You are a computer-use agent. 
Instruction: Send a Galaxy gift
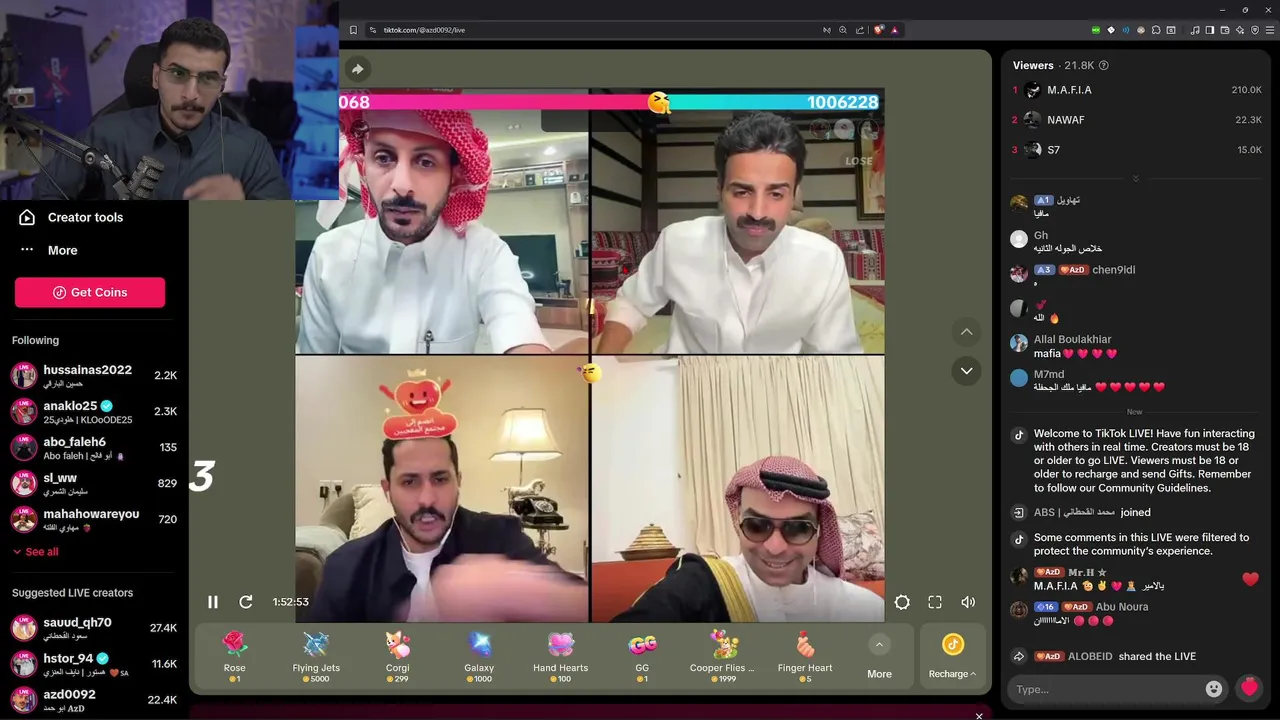click(x=479, y=656)
